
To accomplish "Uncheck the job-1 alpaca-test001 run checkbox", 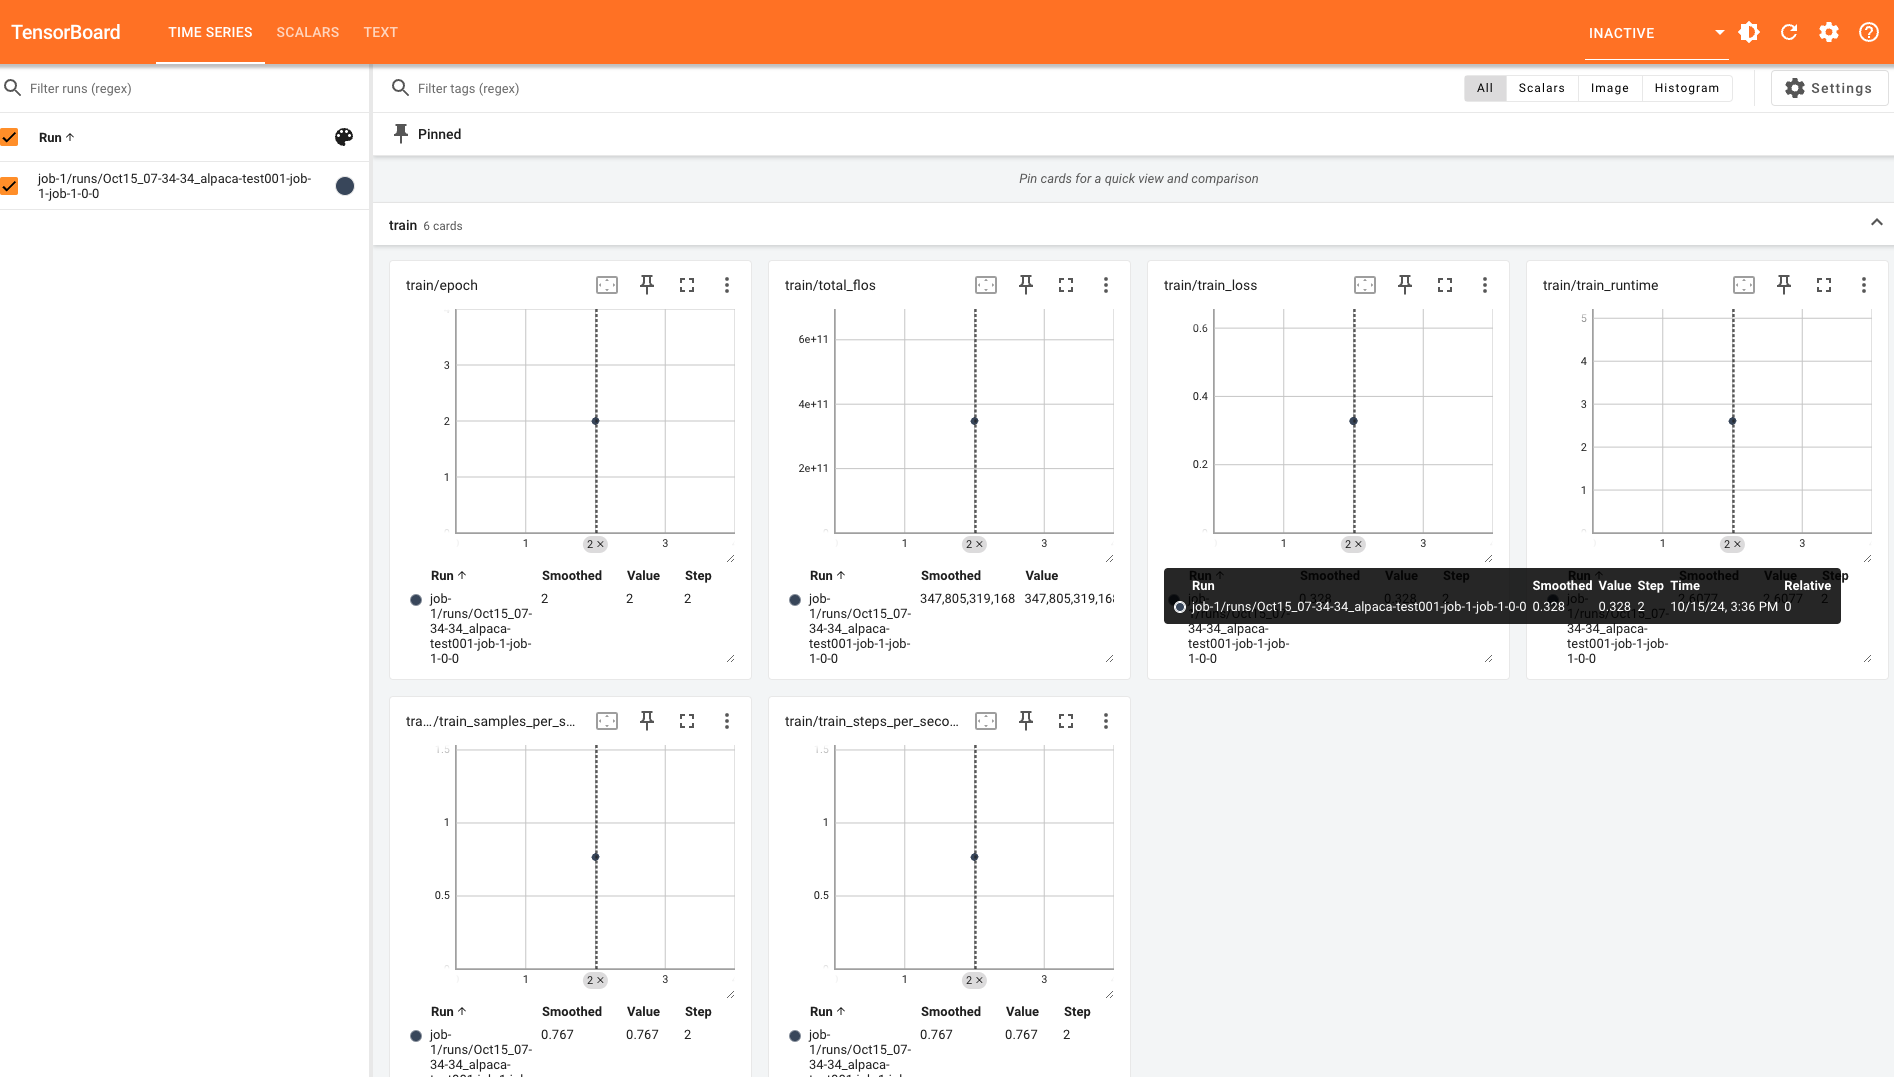I will tap(10, 186).
